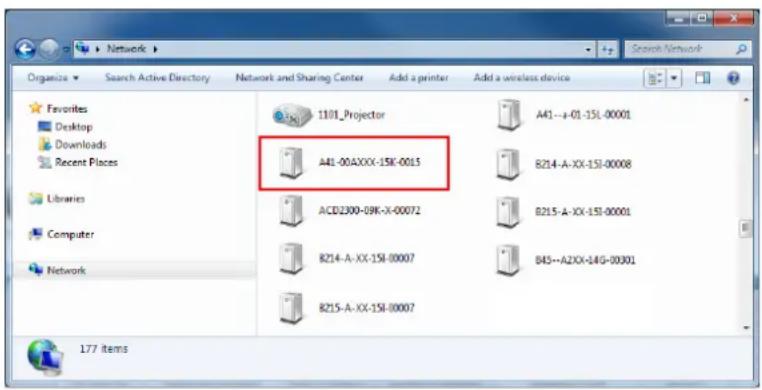Click the search magnifier icon
762x390 pixels.
[741, 49]
